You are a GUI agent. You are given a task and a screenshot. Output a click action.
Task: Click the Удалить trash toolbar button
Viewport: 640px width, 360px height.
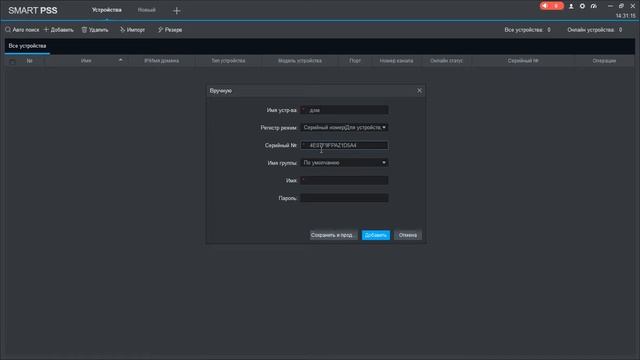click(95, 30)
